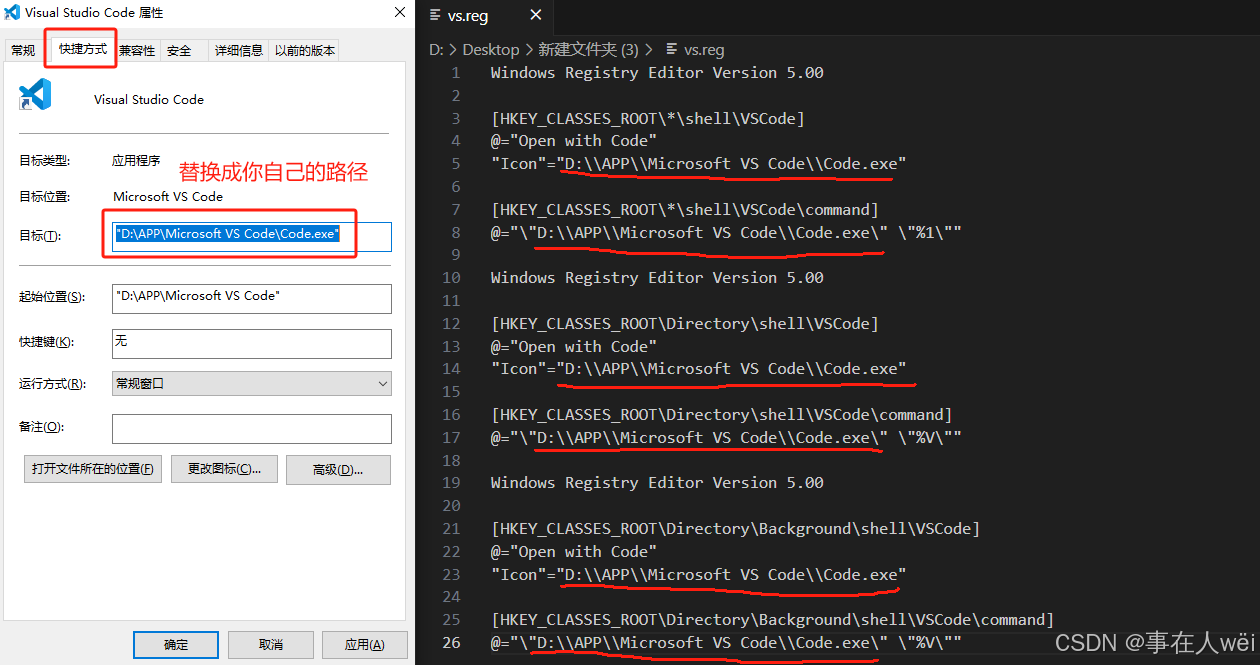Click the 取消 button
Viewport: 1260px width, 665px height.
coord(270,645)
